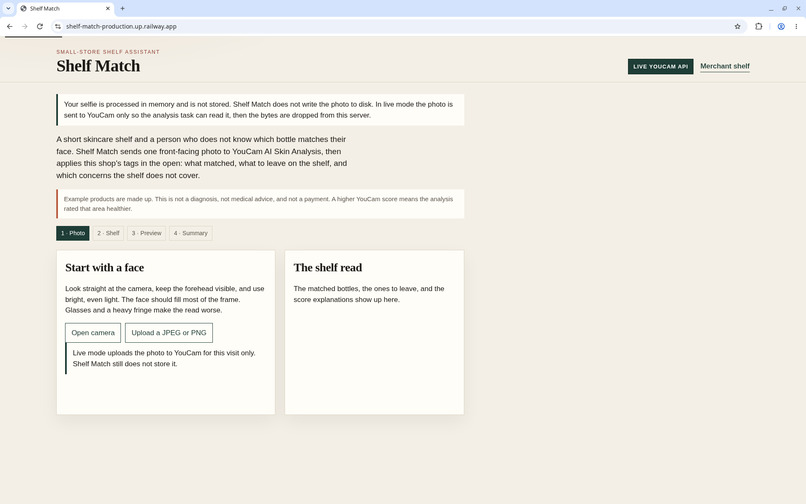Select the Shelf Match browser tab
The width and height of the screenshot is (806, 504).
[65, 8]
